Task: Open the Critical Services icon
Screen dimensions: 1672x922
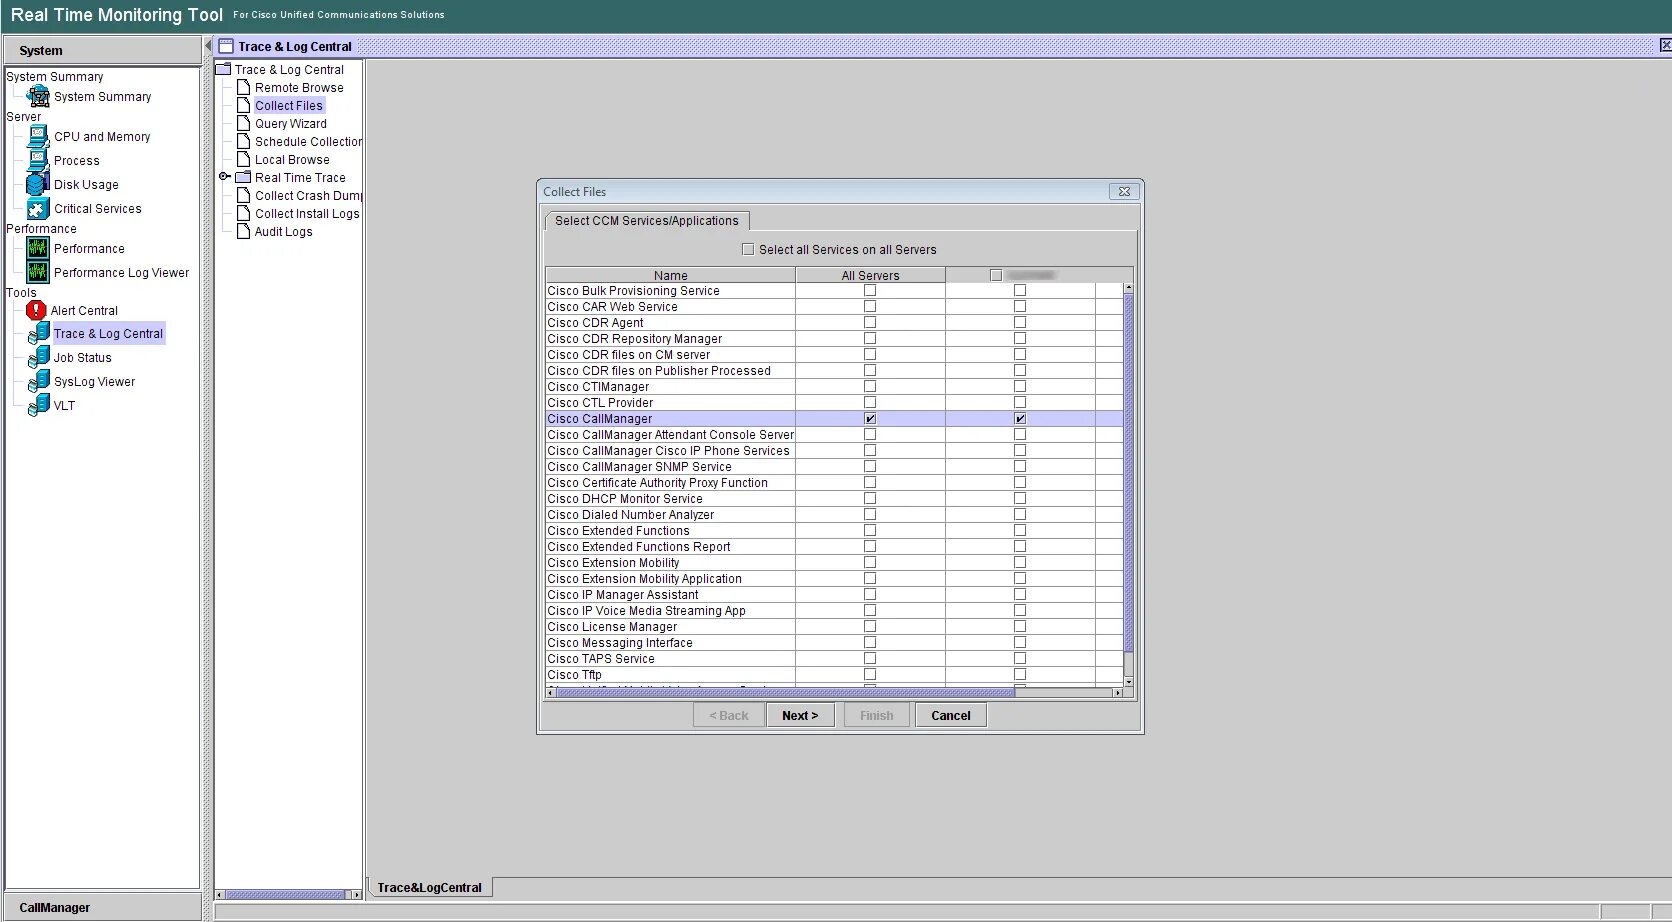Action: (38, 208)
